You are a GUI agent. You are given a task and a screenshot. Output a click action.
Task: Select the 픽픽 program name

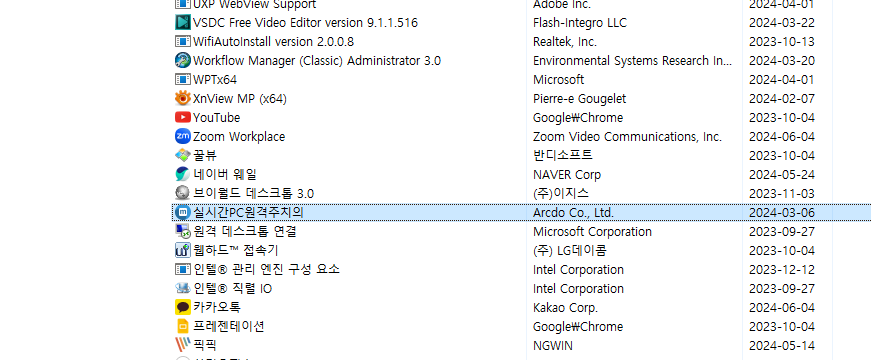click(205, 346)
